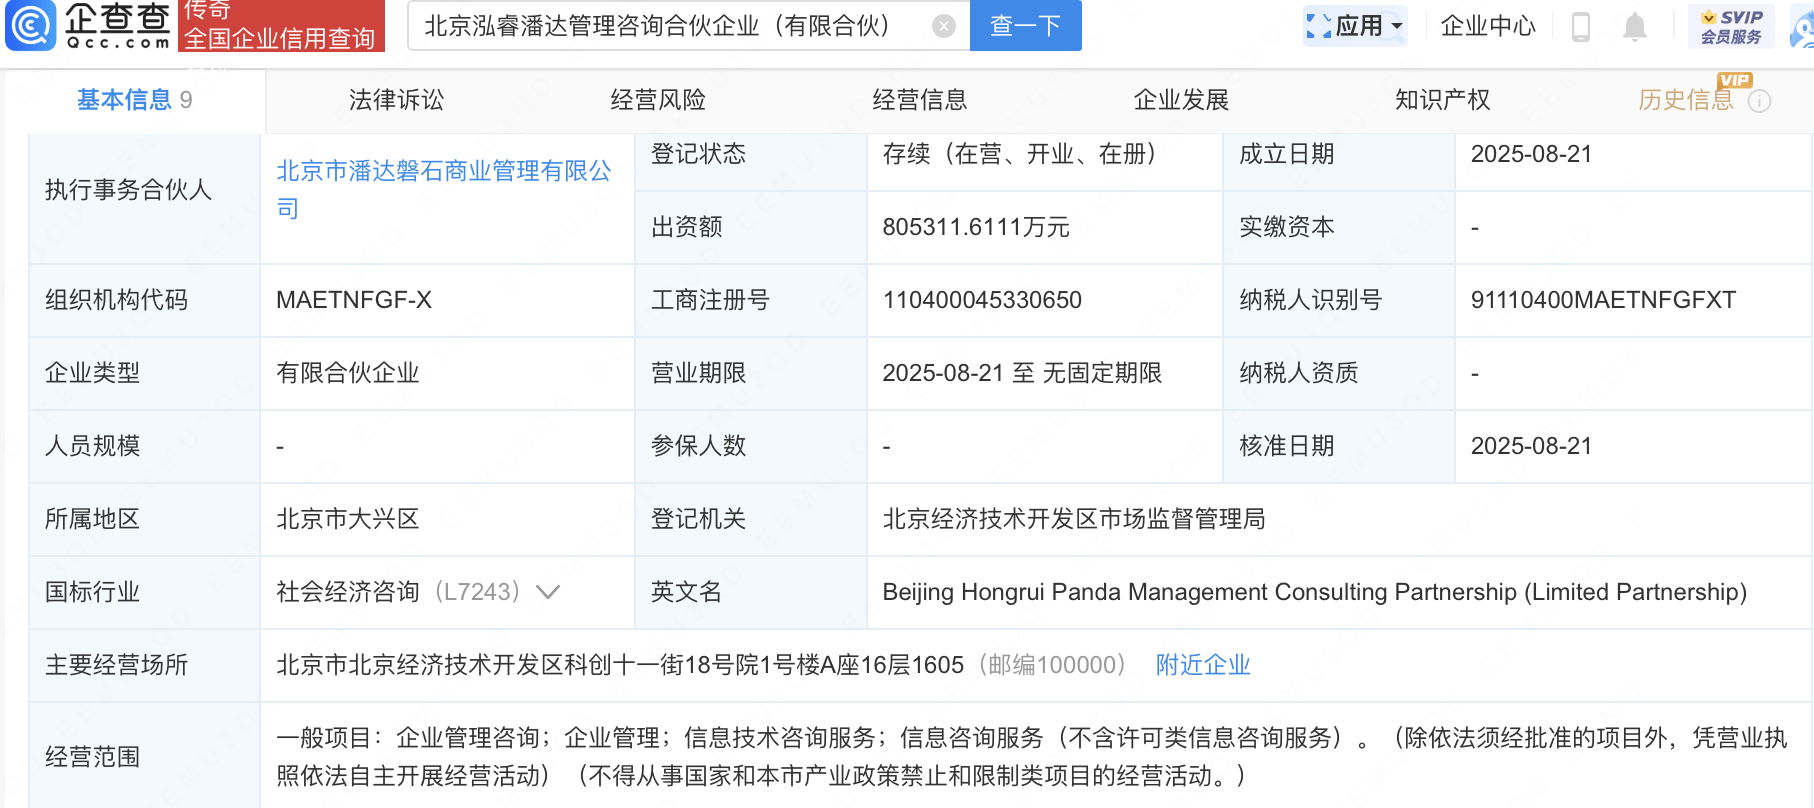Image resolution: width=1814 pixels, height=808 pixels.
Task: Expand the 社会经济咨询 industry chevron
Action: (548, 592)
